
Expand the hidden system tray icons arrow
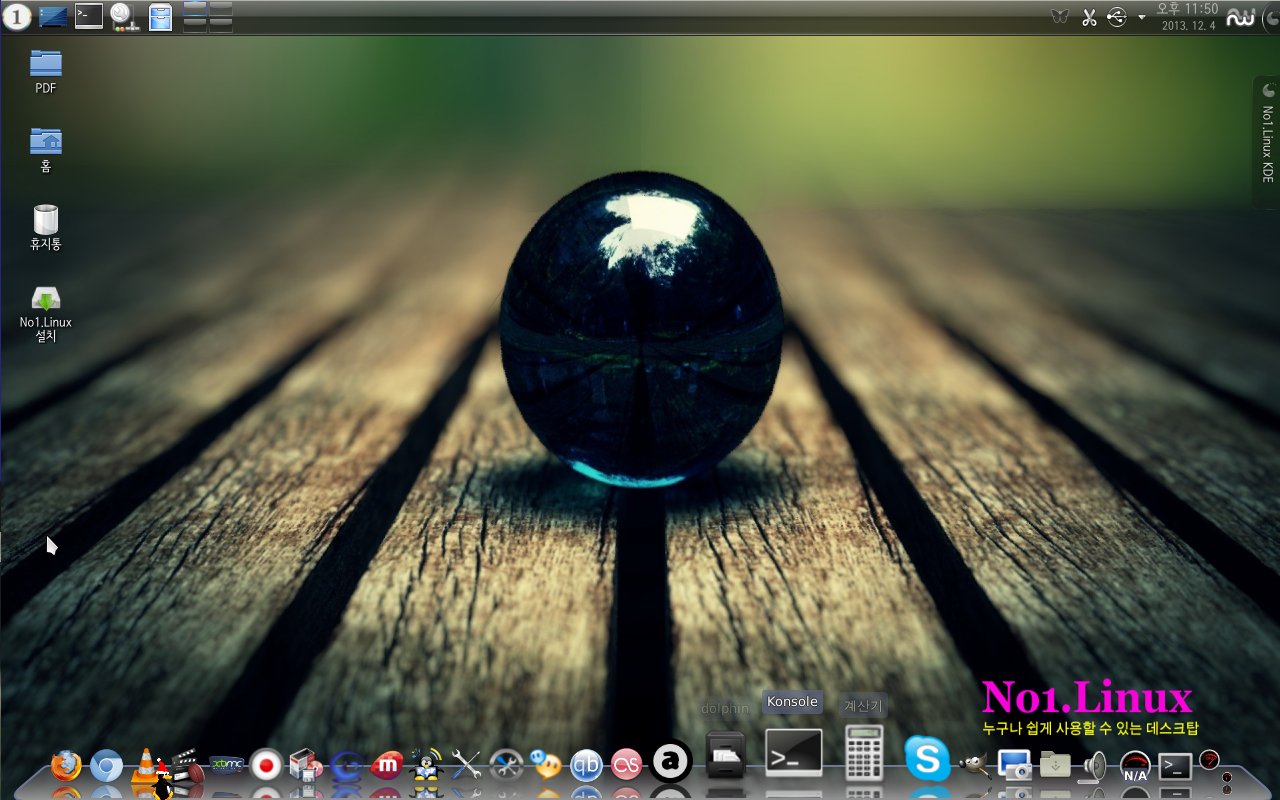click(x=1141, y=17)
